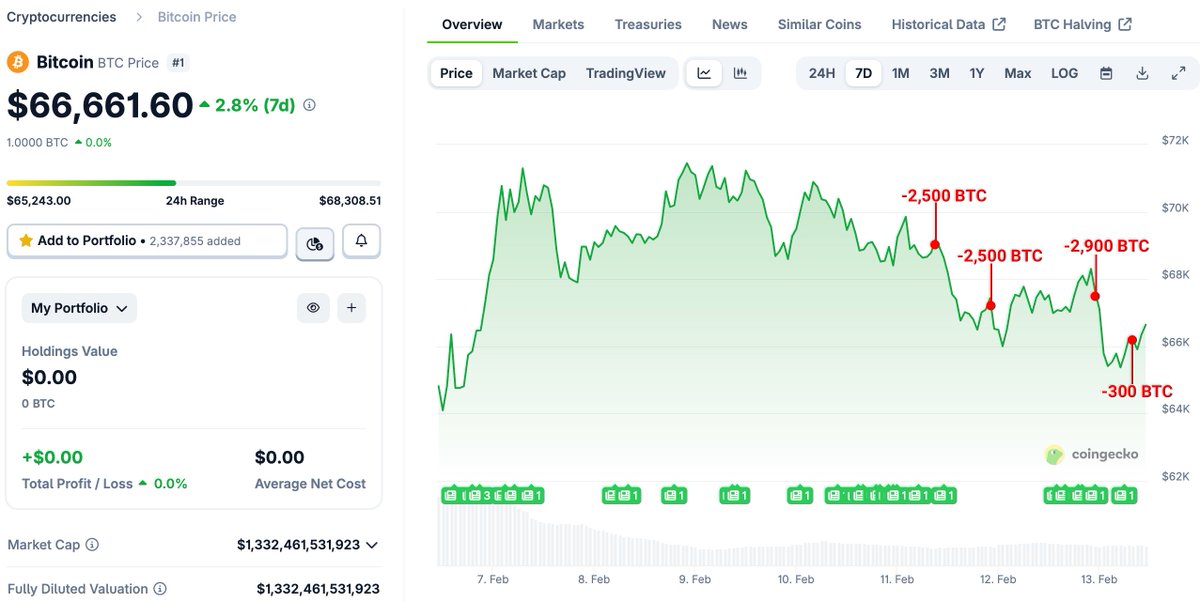Click the Add to Portfolio button
This screenshot has width=1200, height=602.
pos(147,240)
